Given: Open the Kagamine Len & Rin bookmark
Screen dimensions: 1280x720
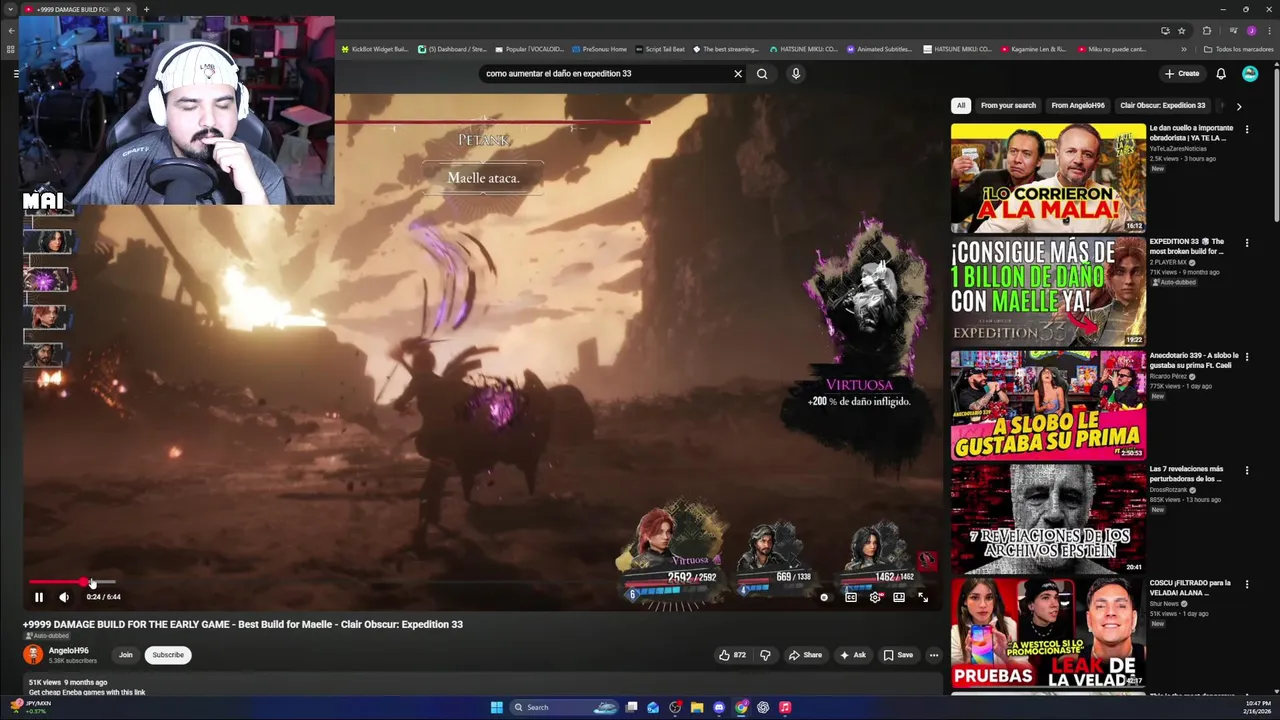Looking at the screenshot, I should (1033, 49).
